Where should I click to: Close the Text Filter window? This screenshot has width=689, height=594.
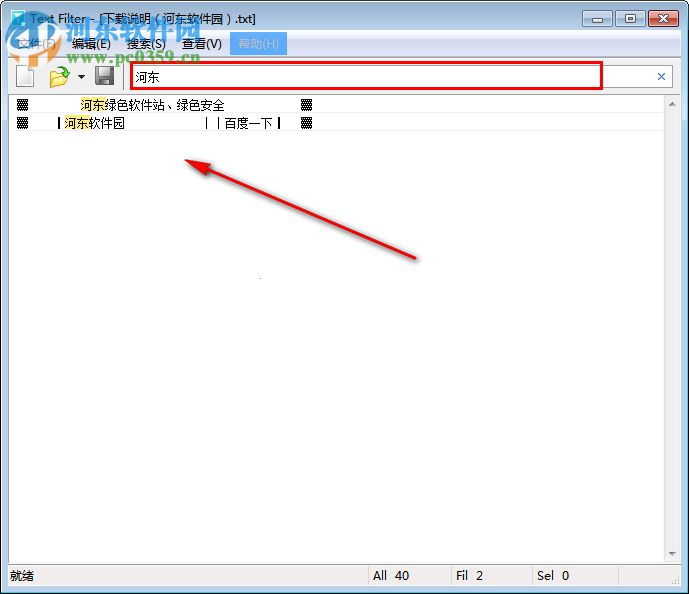coord(664,19)
